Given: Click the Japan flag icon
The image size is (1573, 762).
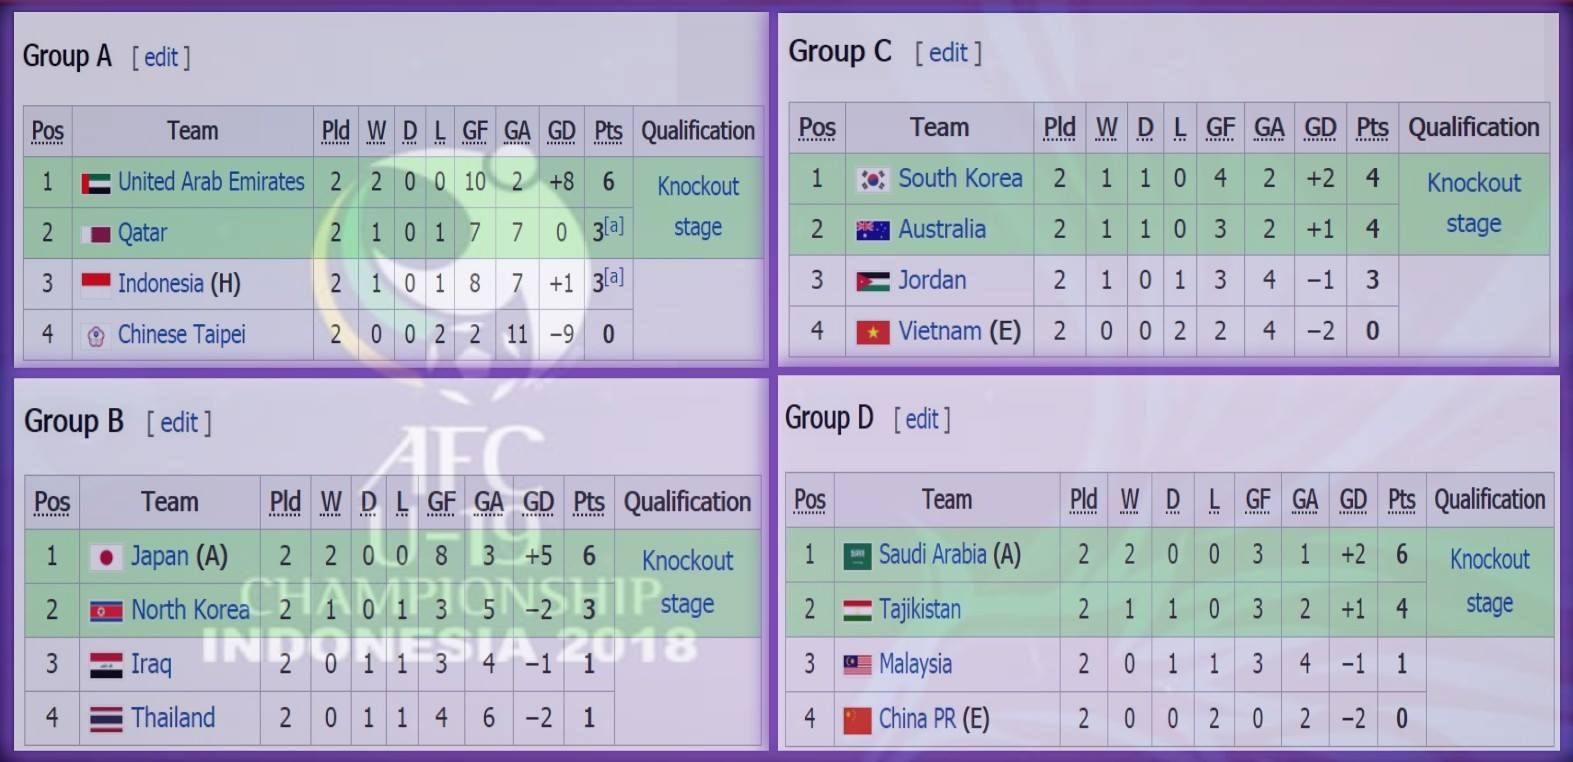Looking at the screenshot, I should (106, 557).
